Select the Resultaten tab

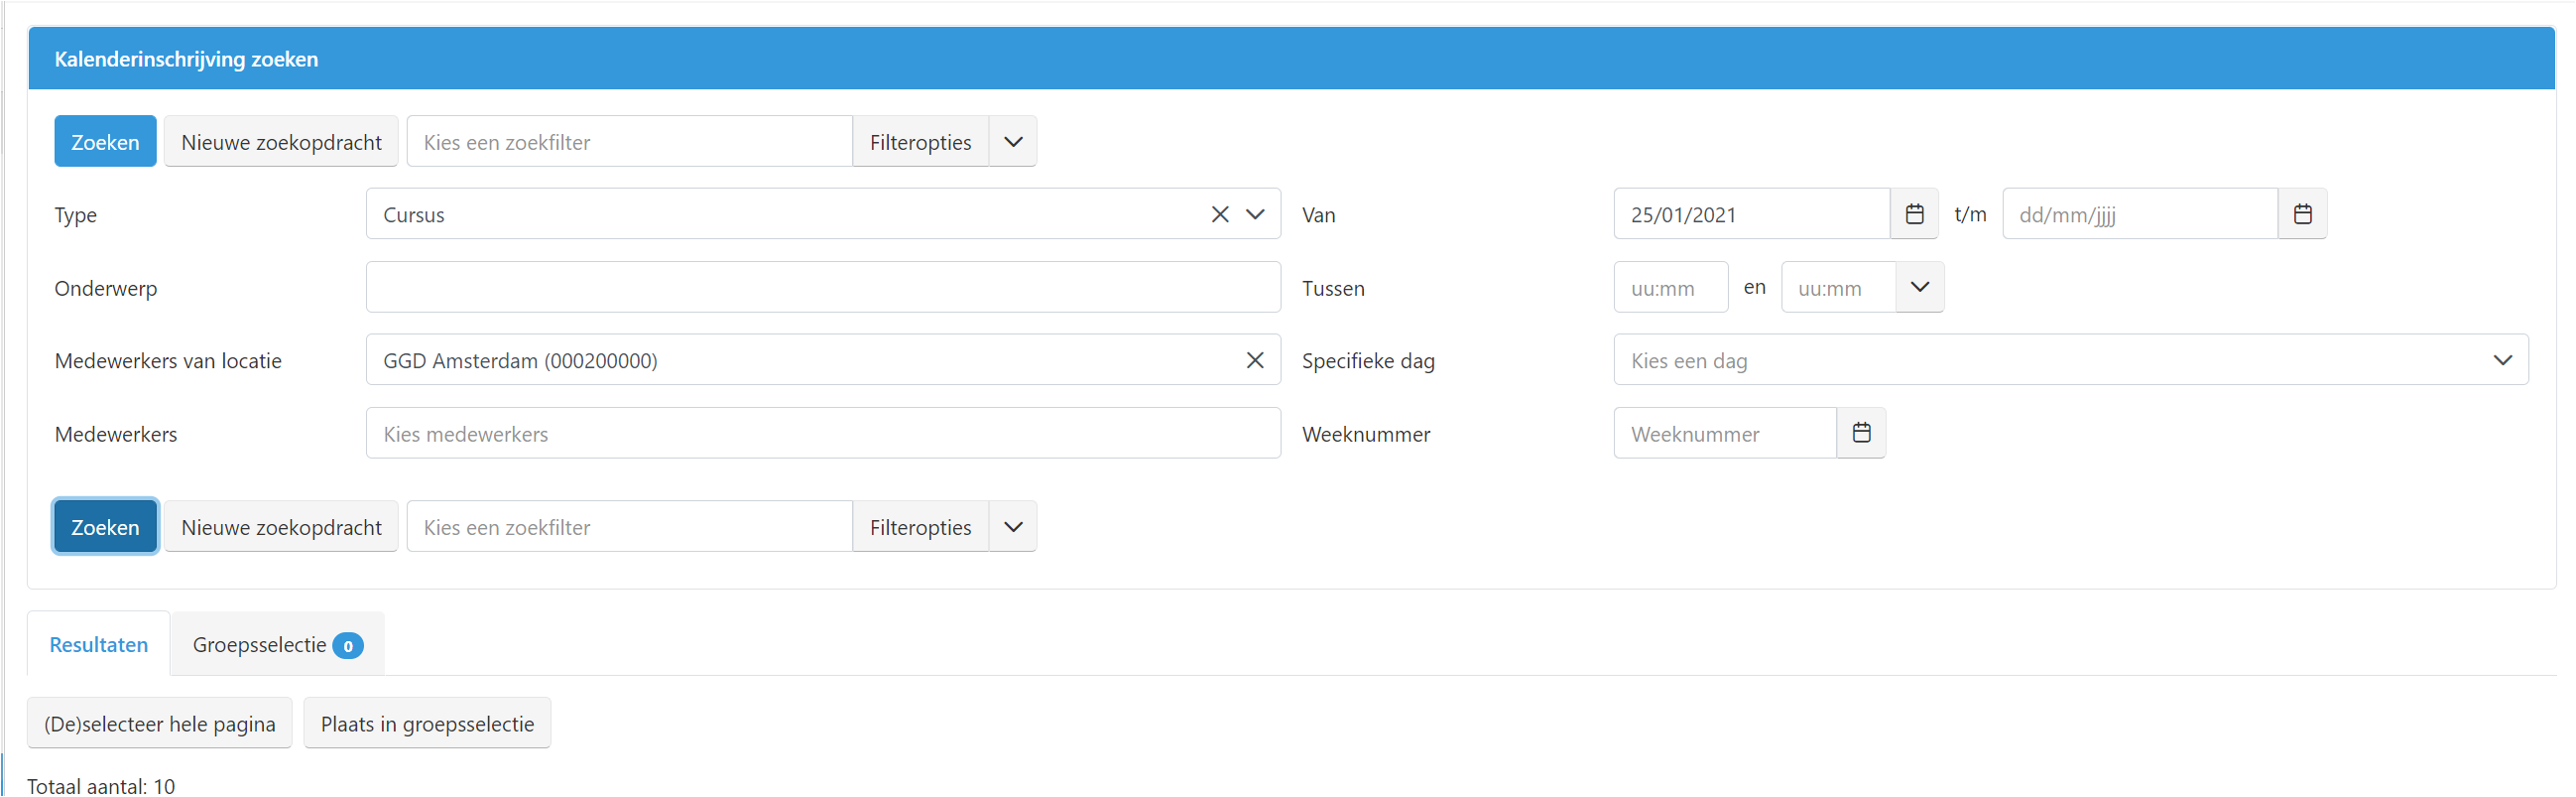point(98,645)
